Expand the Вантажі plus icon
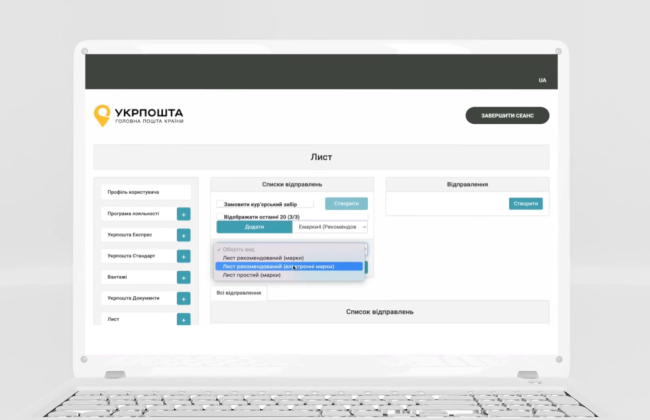650x420 pixels. [183, 277]
